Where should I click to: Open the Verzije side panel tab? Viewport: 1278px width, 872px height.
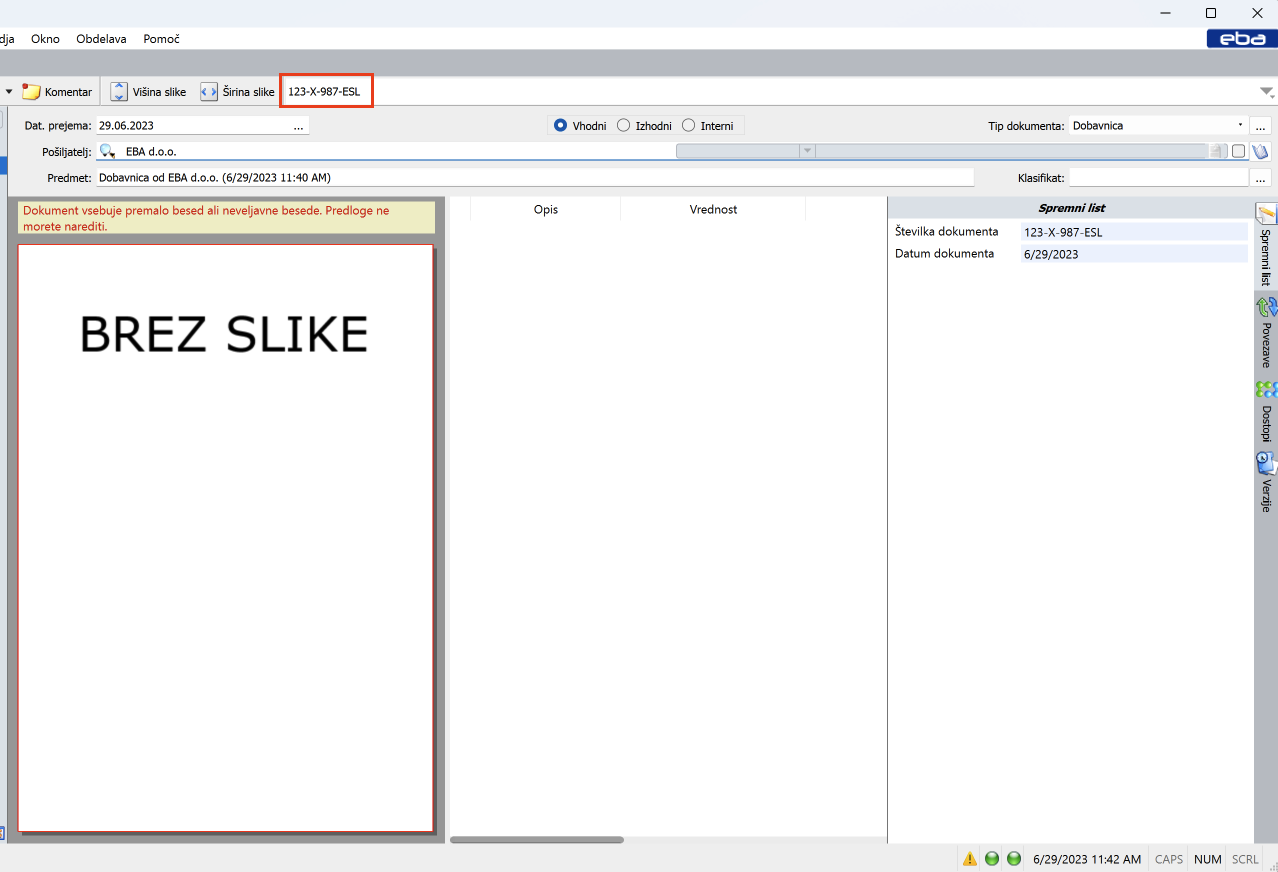tap(1266, 483)
